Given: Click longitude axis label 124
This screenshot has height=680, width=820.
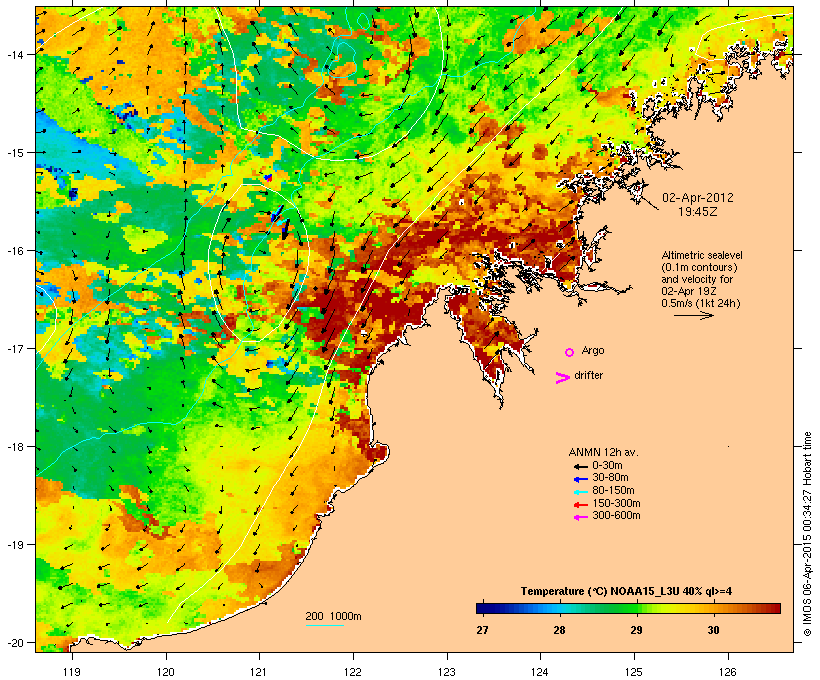Looking at the screenshot, I should tap(540, 672).
